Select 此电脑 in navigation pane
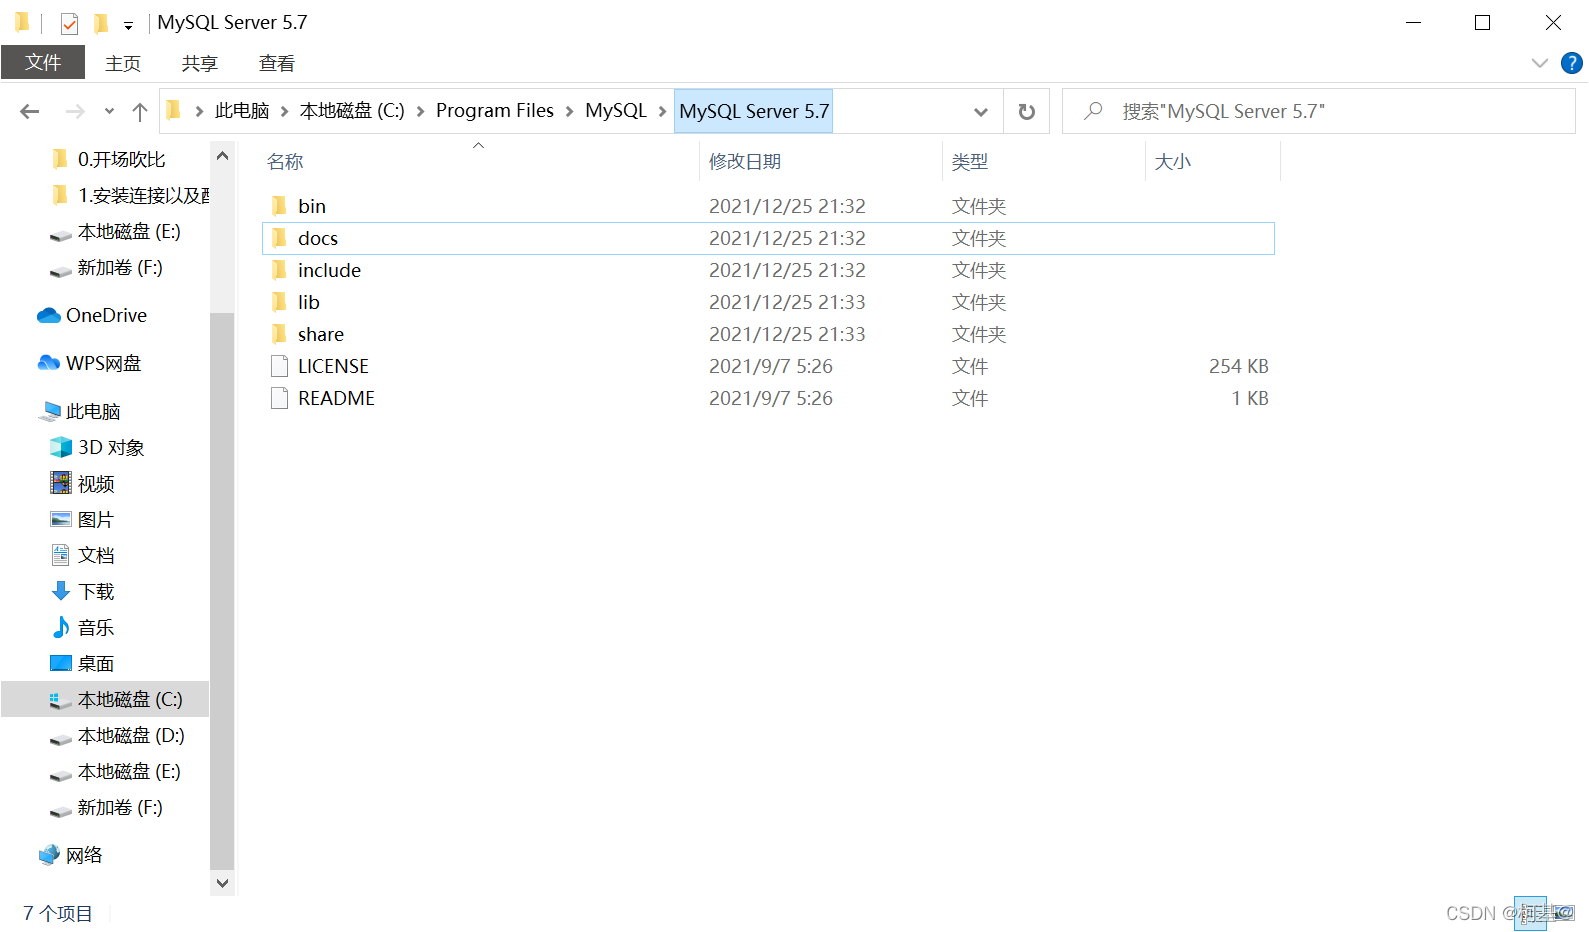This screenshot has height=932, width=1589. click(x=92, y=411)
